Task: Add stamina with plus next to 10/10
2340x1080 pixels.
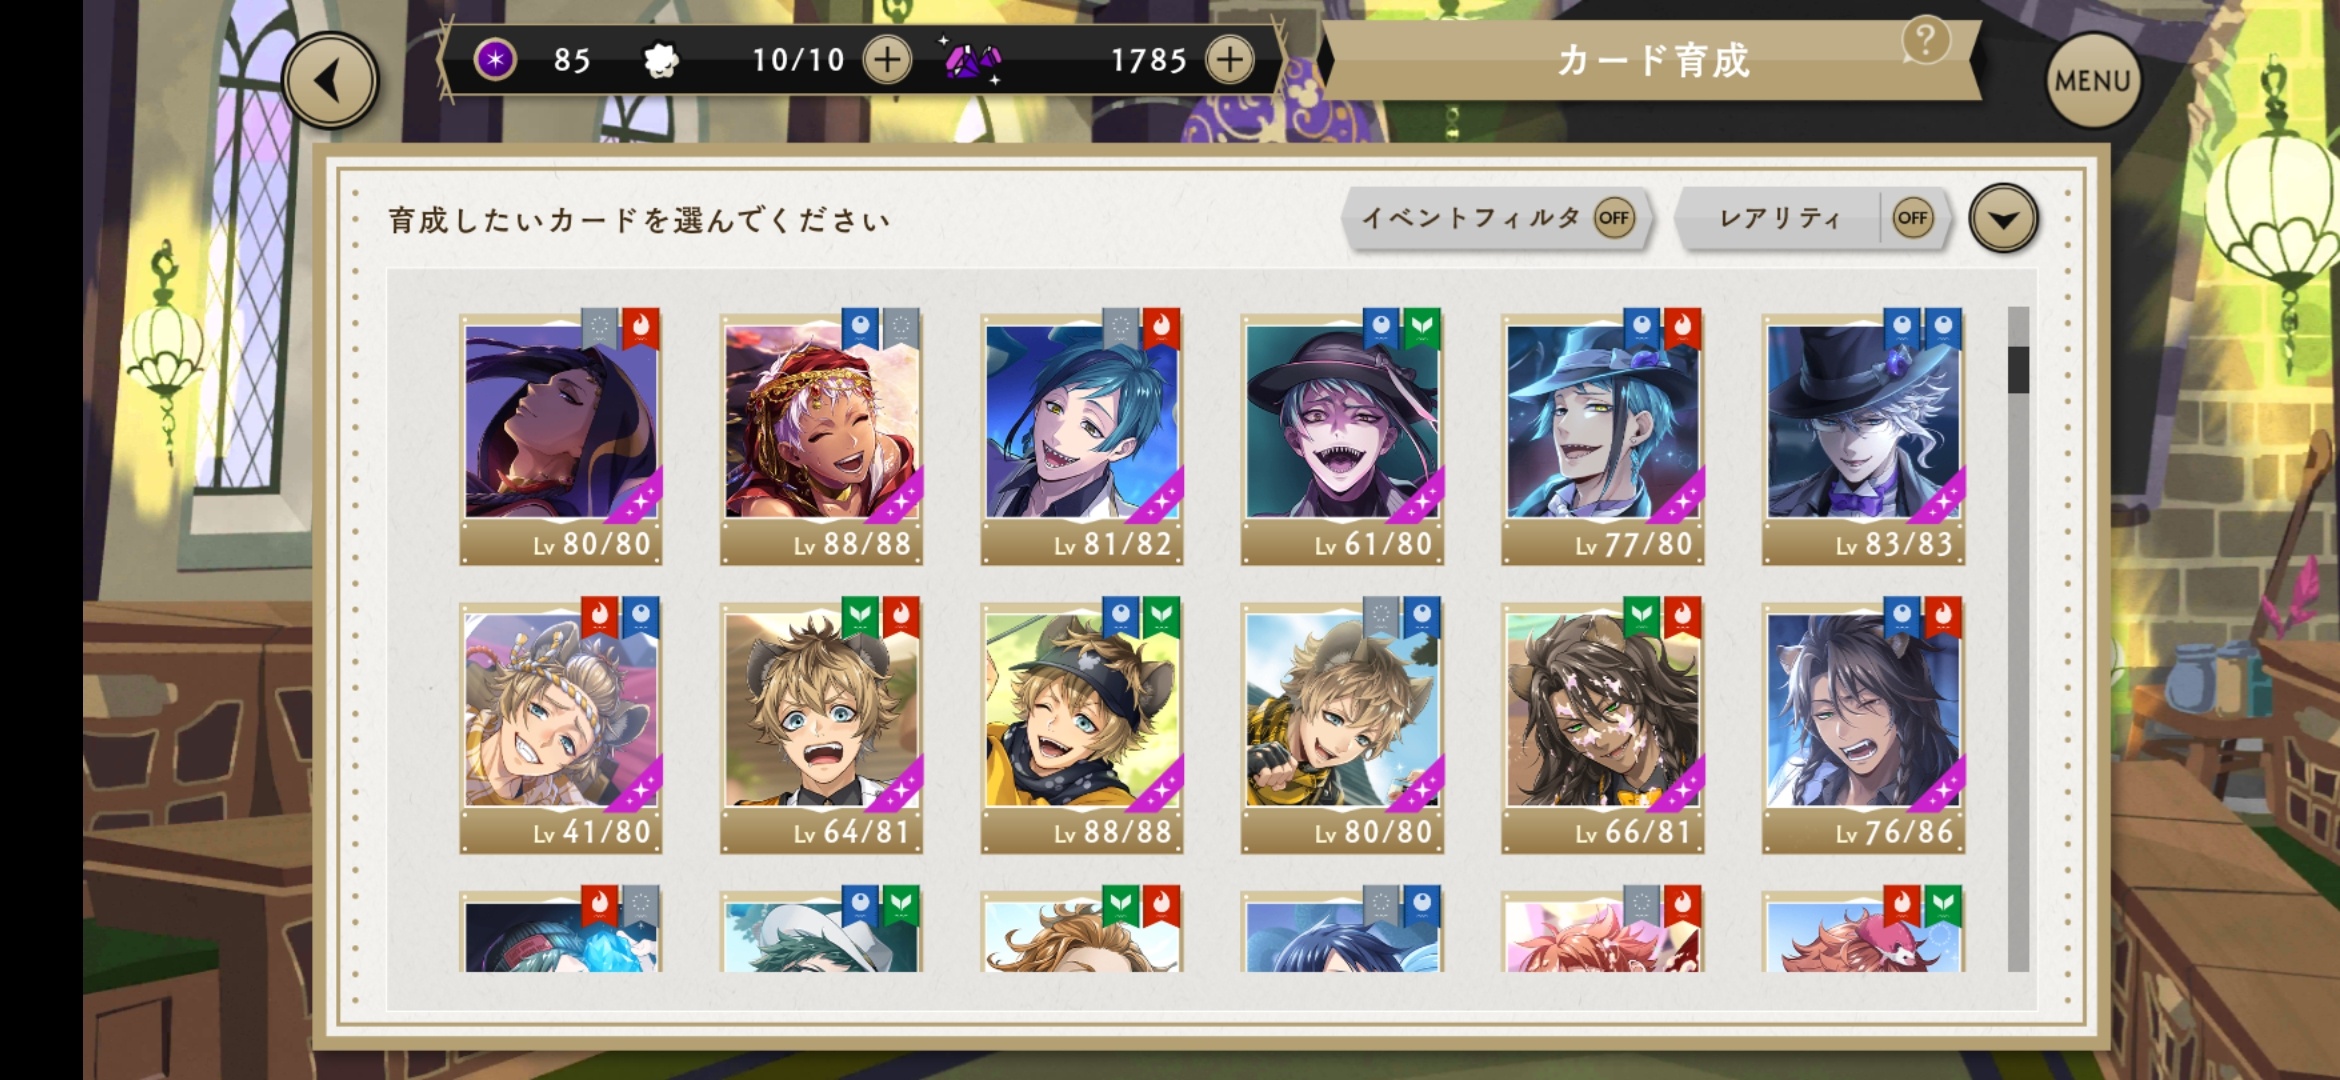Action: pyautogui.click(x=887, y=60)
